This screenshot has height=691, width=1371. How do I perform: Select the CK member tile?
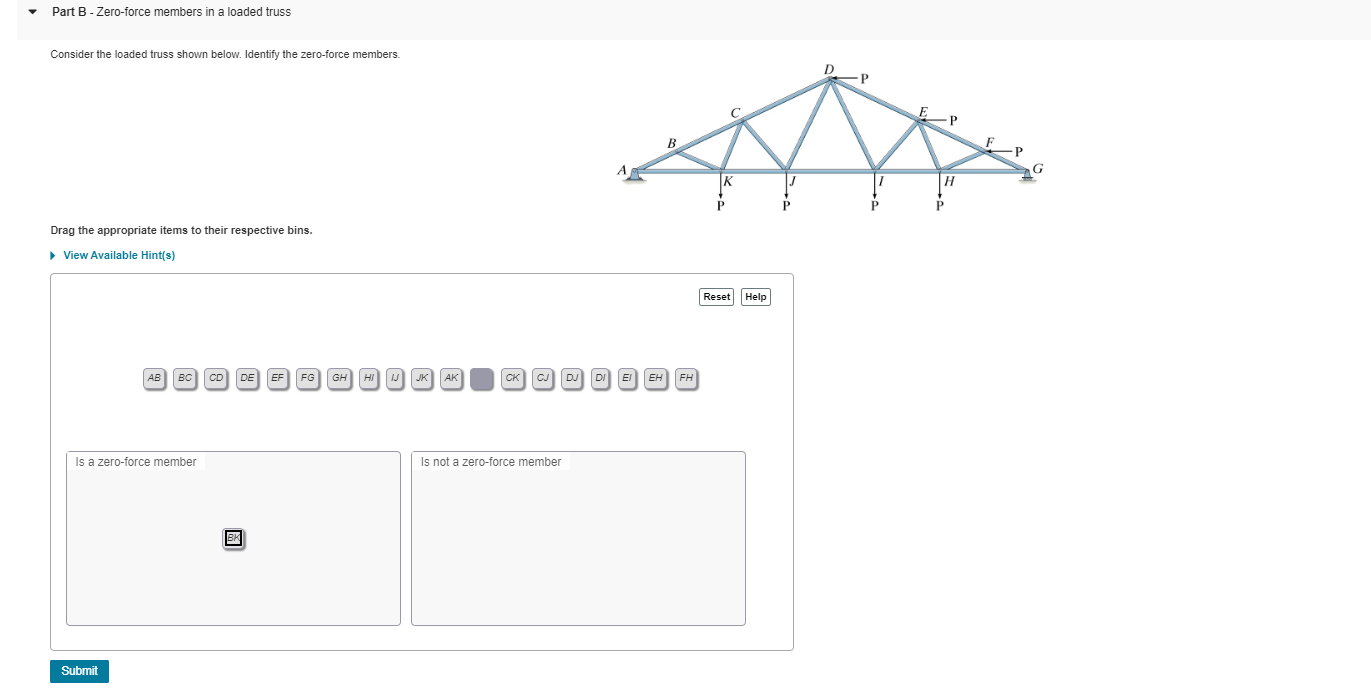[x=513, y=379]
